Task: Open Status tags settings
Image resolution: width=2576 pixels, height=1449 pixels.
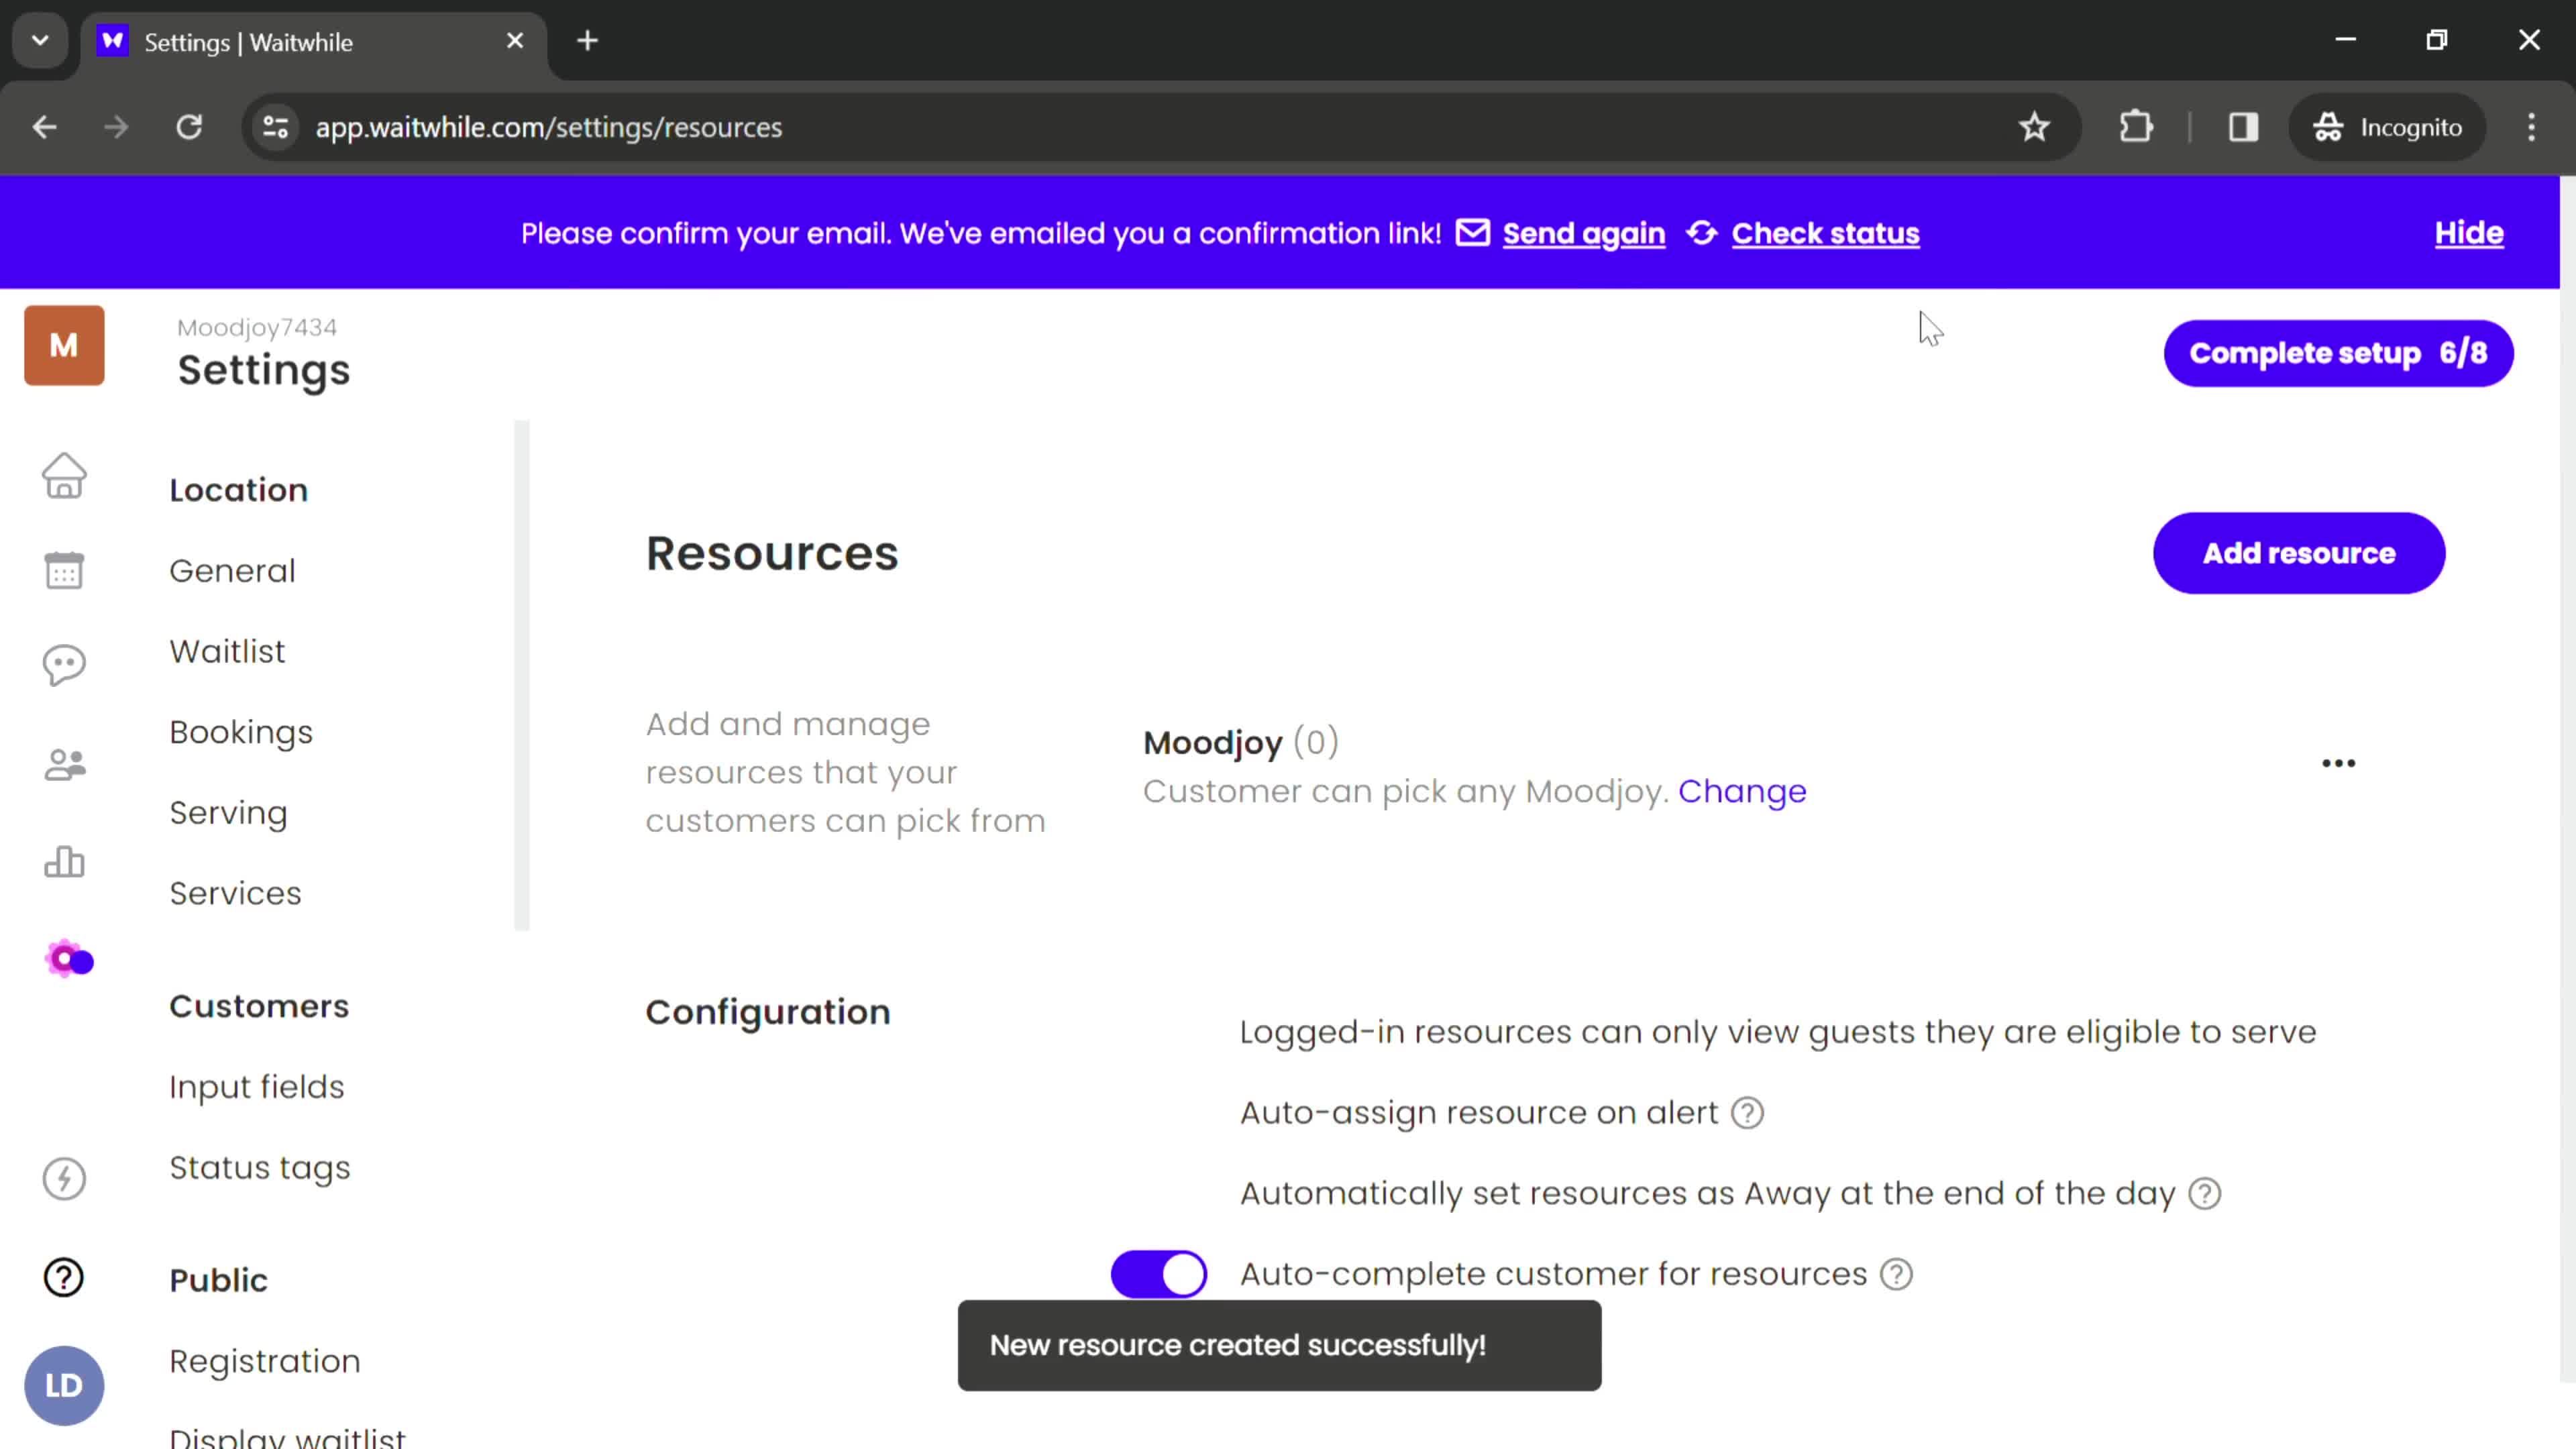Action: (x=260, y=1169)
